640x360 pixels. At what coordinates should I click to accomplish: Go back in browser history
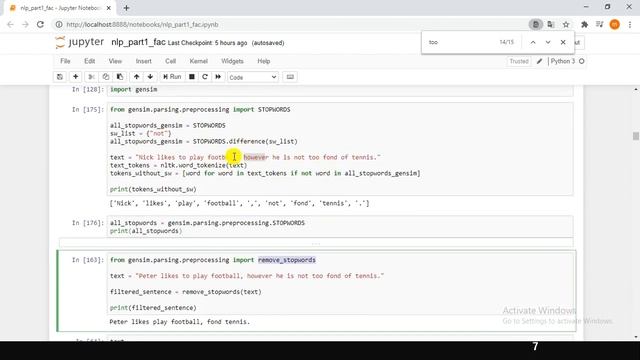pyautogui.click(x=10, y=24)
